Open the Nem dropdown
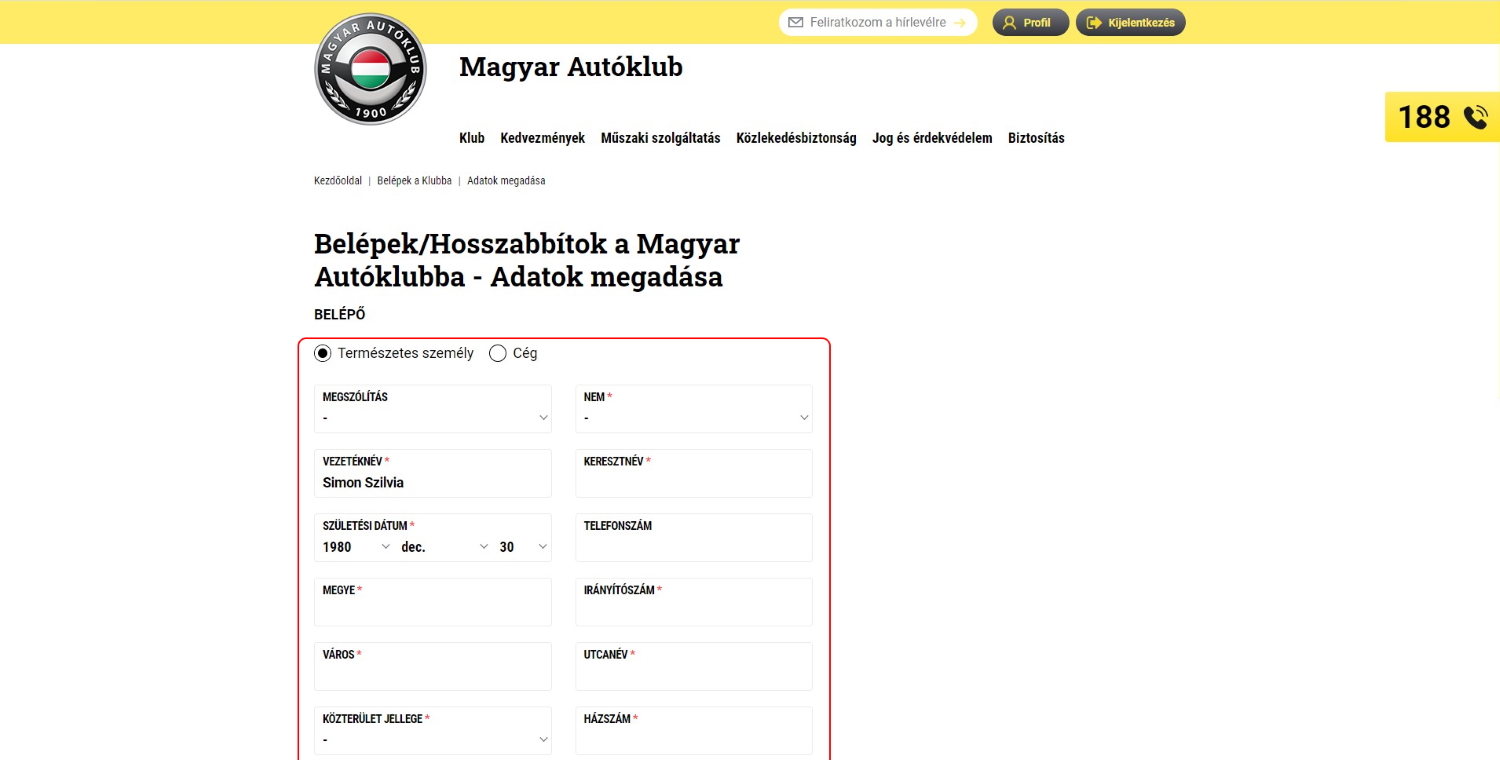 click(x=694, y=409)
